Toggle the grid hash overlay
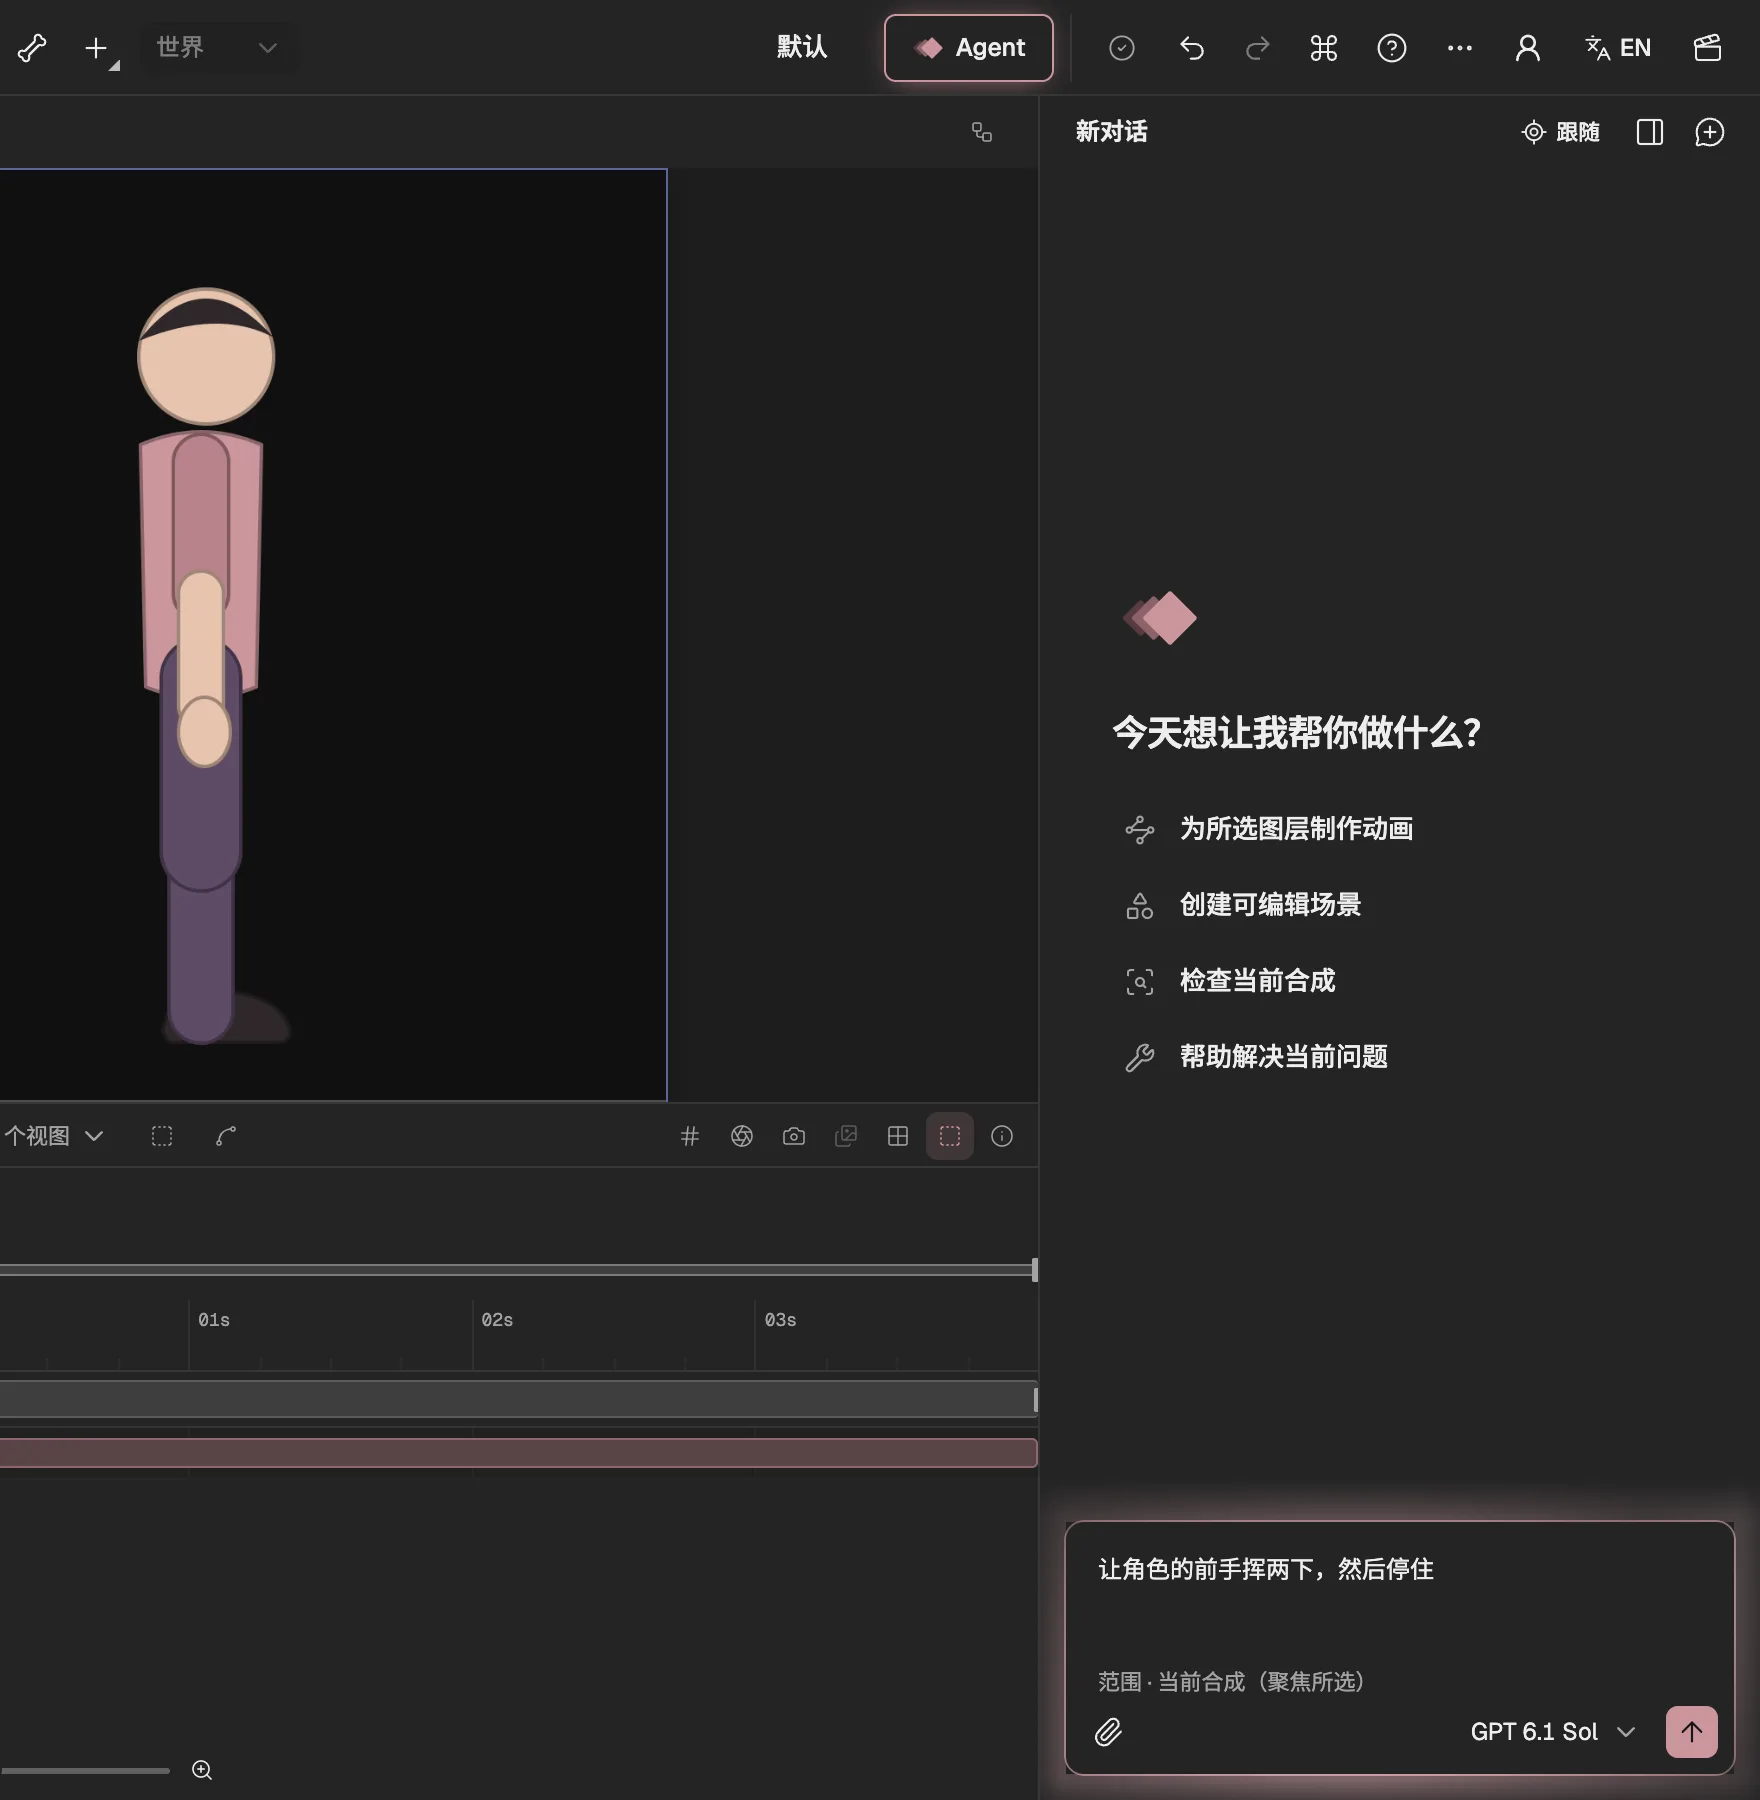Image resolution: width=1760 pixels, height=1800 pixels. pyautogui.click(x=690, y=1136)
